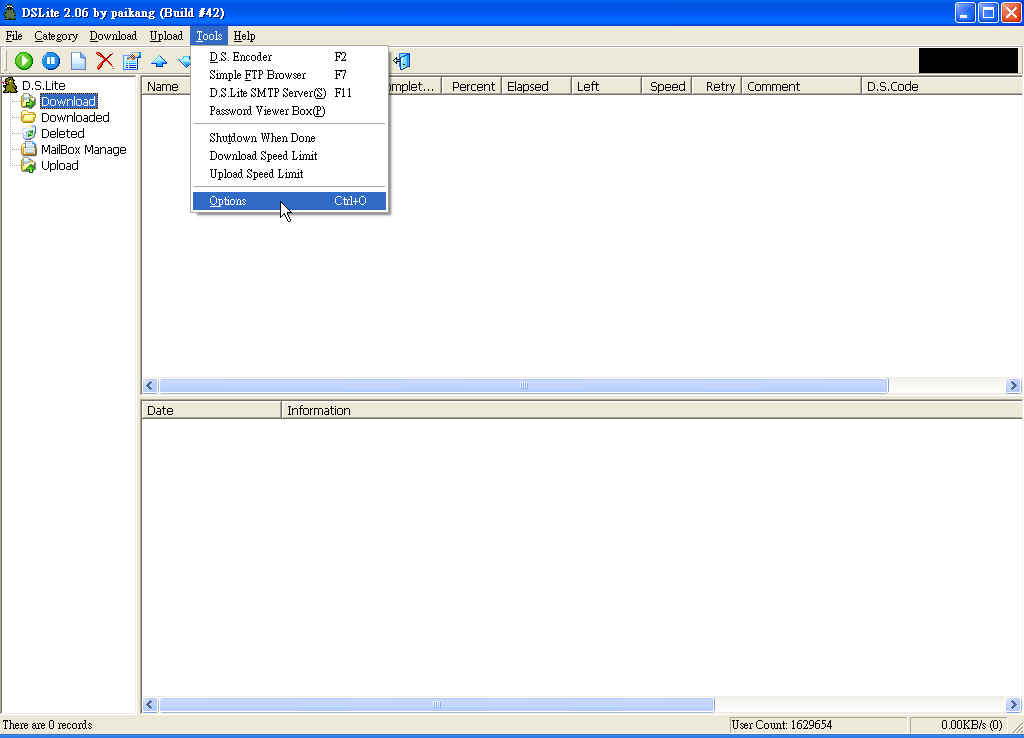Sort by the Left column header
Image resolution: width=1024 pixels, height=738 pixels.
click(606, 86)
